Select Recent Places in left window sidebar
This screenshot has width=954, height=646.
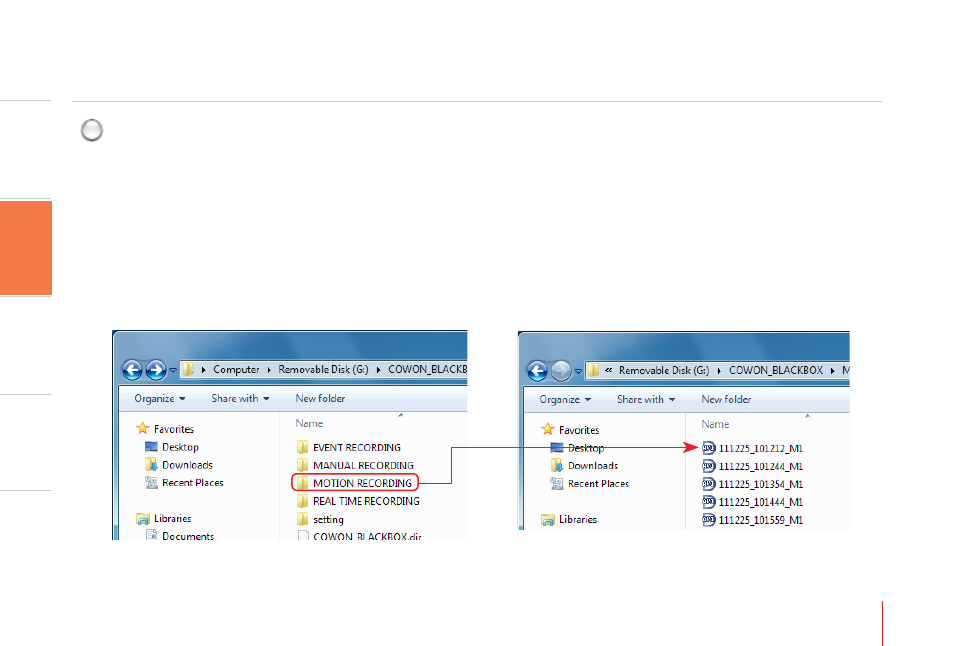pos(184,482)
